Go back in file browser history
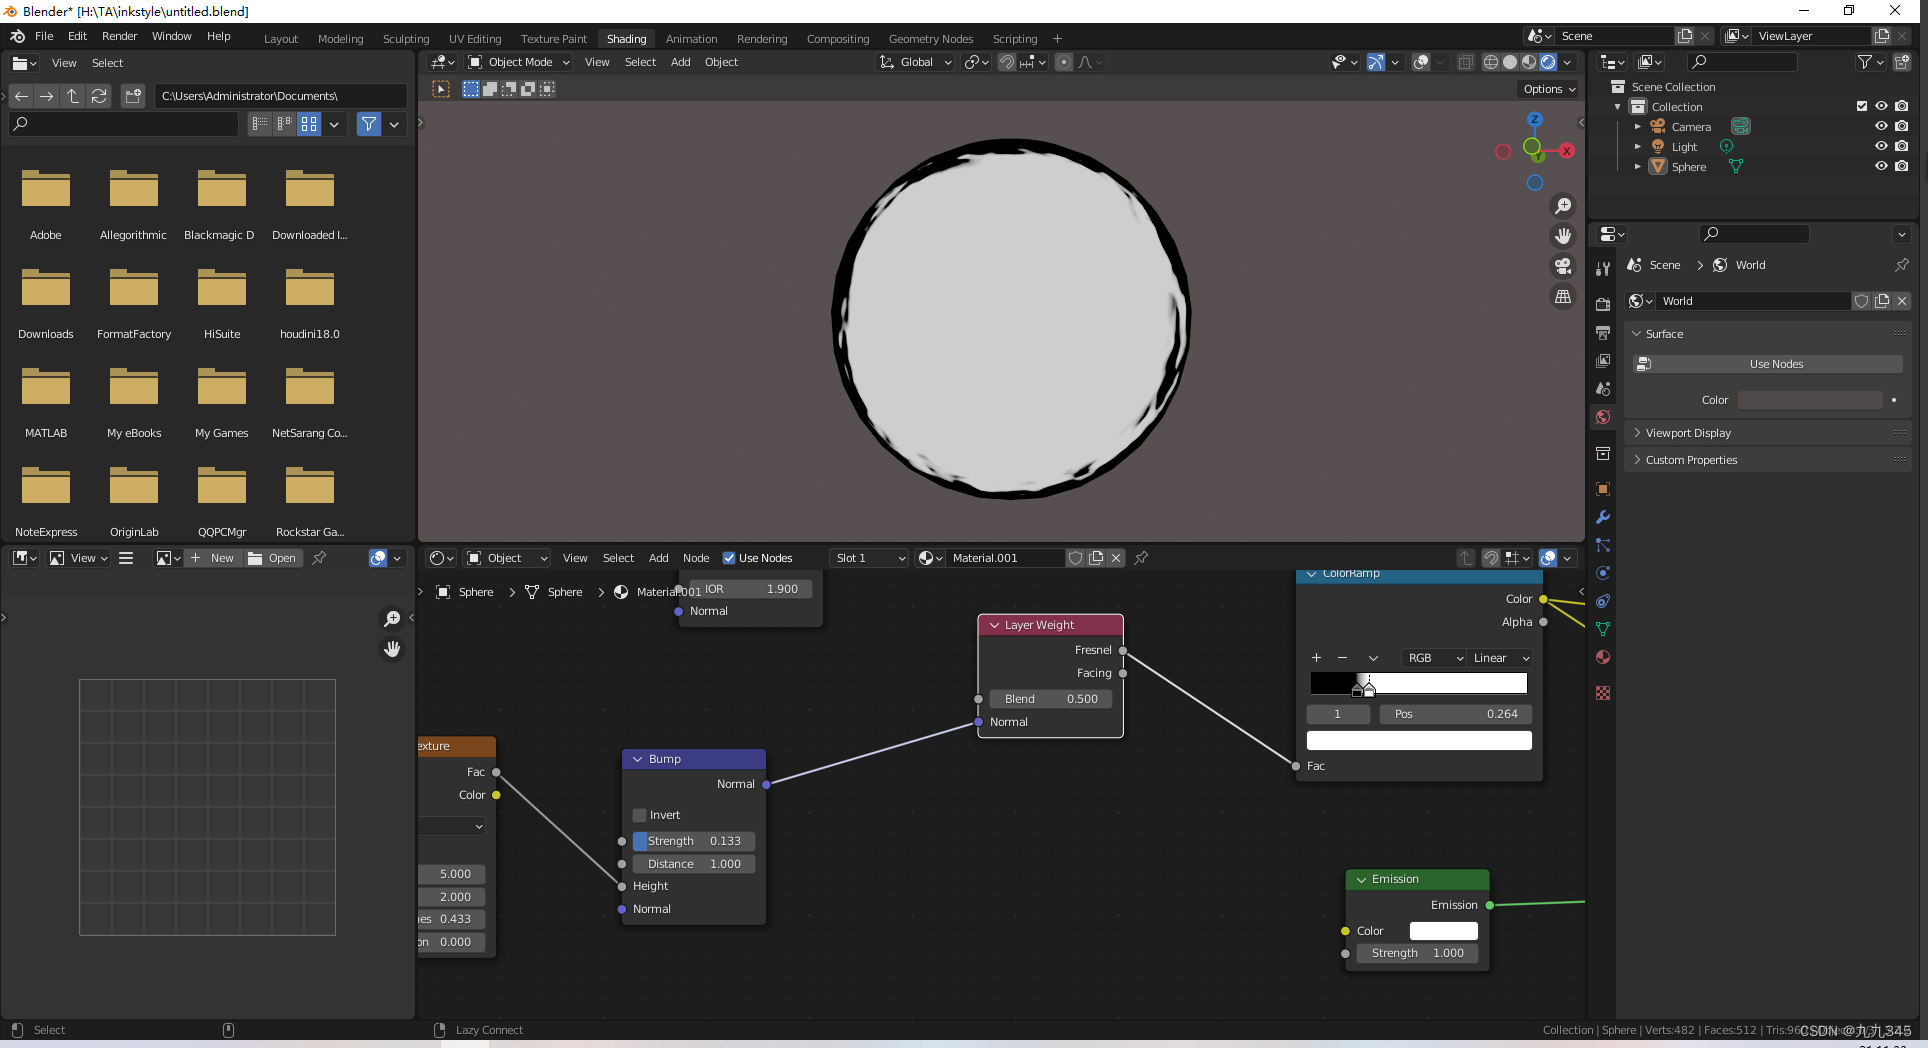The image size is (1928, 1048). 21,96
